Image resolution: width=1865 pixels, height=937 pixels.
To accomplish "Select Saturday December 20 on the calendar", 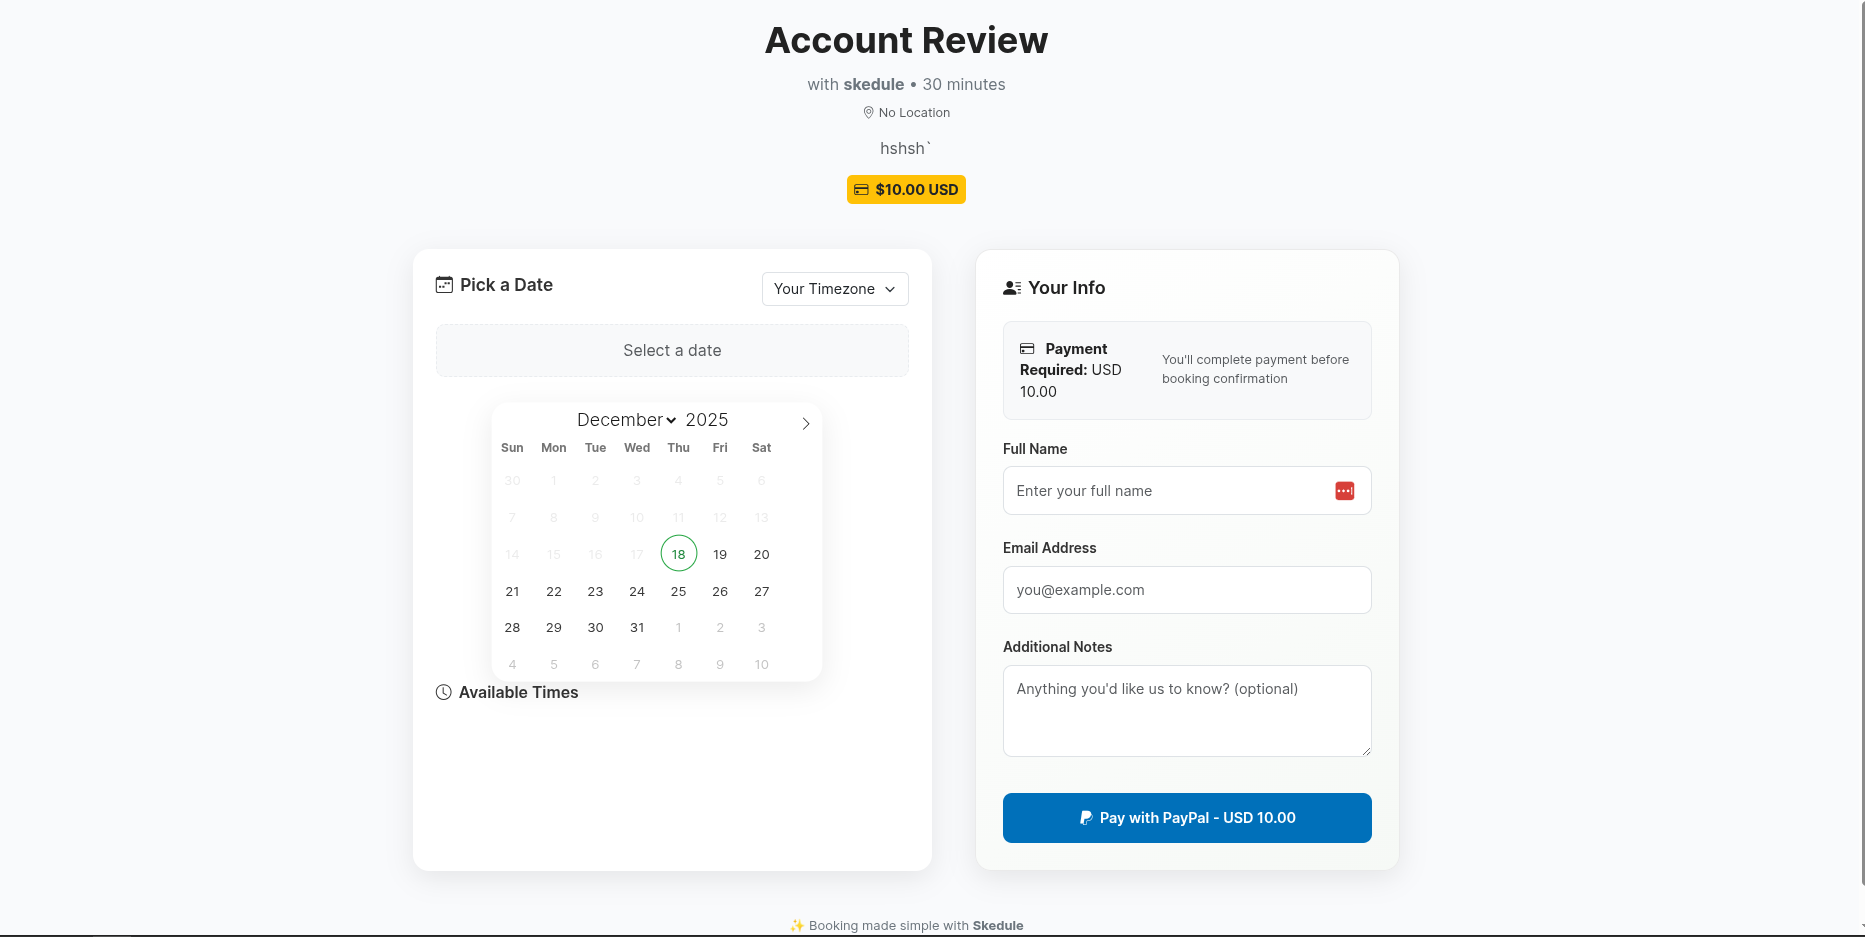I will click(x=761, y=554).
